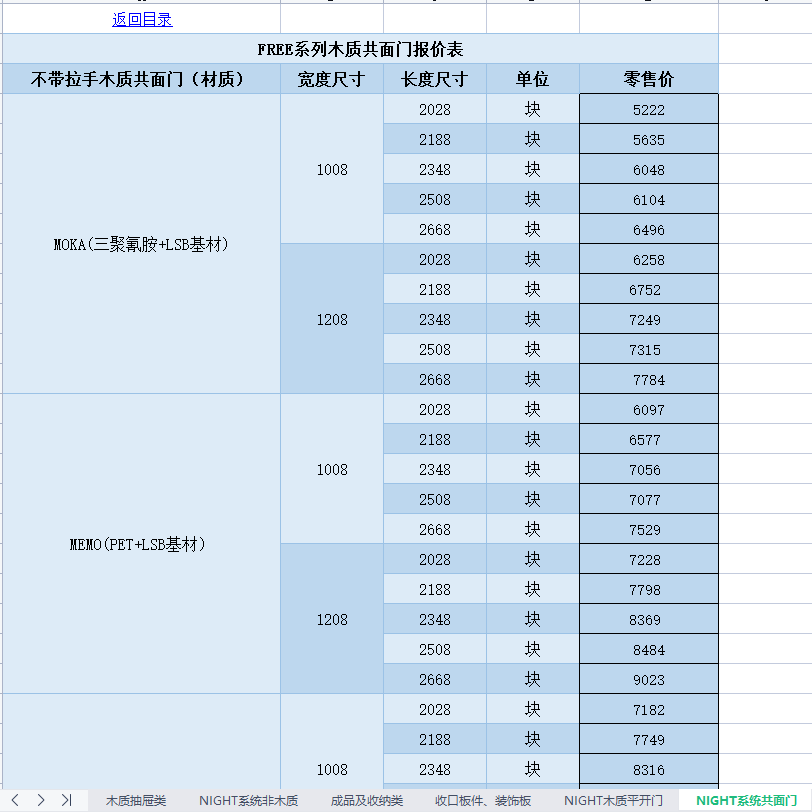
Task: Open the 成品及收纳类 sheet tab
Action: click(x=367, y=801)
